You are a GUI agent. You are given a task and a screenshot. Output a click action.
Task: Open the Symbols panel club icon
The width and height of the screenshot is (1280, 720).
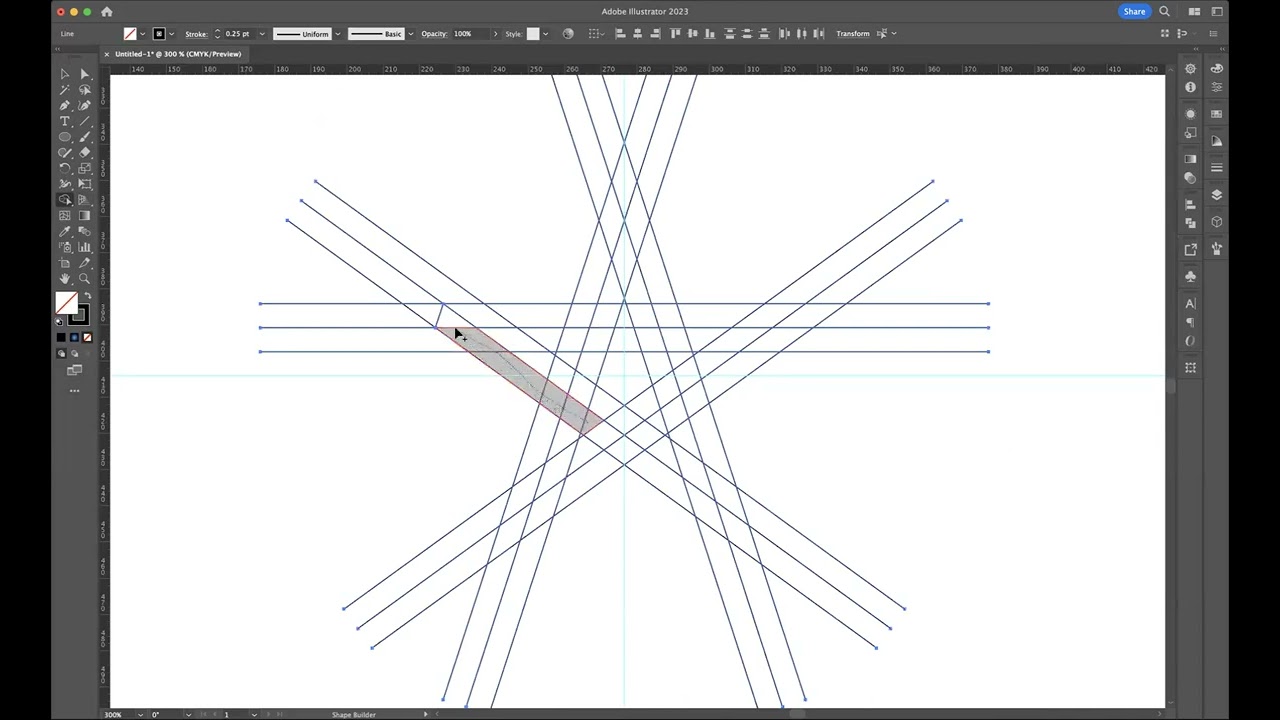(1190, 276)
